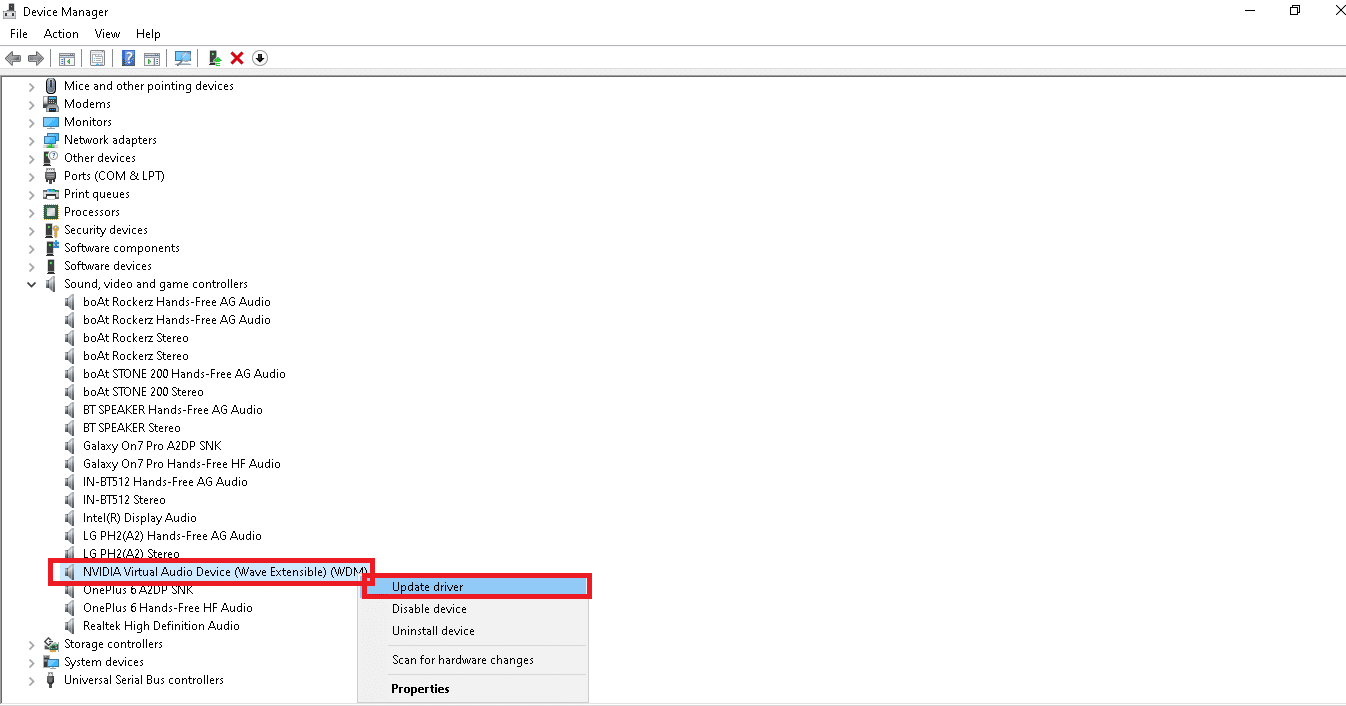Click the Device Manager icon in title bar
Screen dimensions: 1346x706
tap(8, 11)
